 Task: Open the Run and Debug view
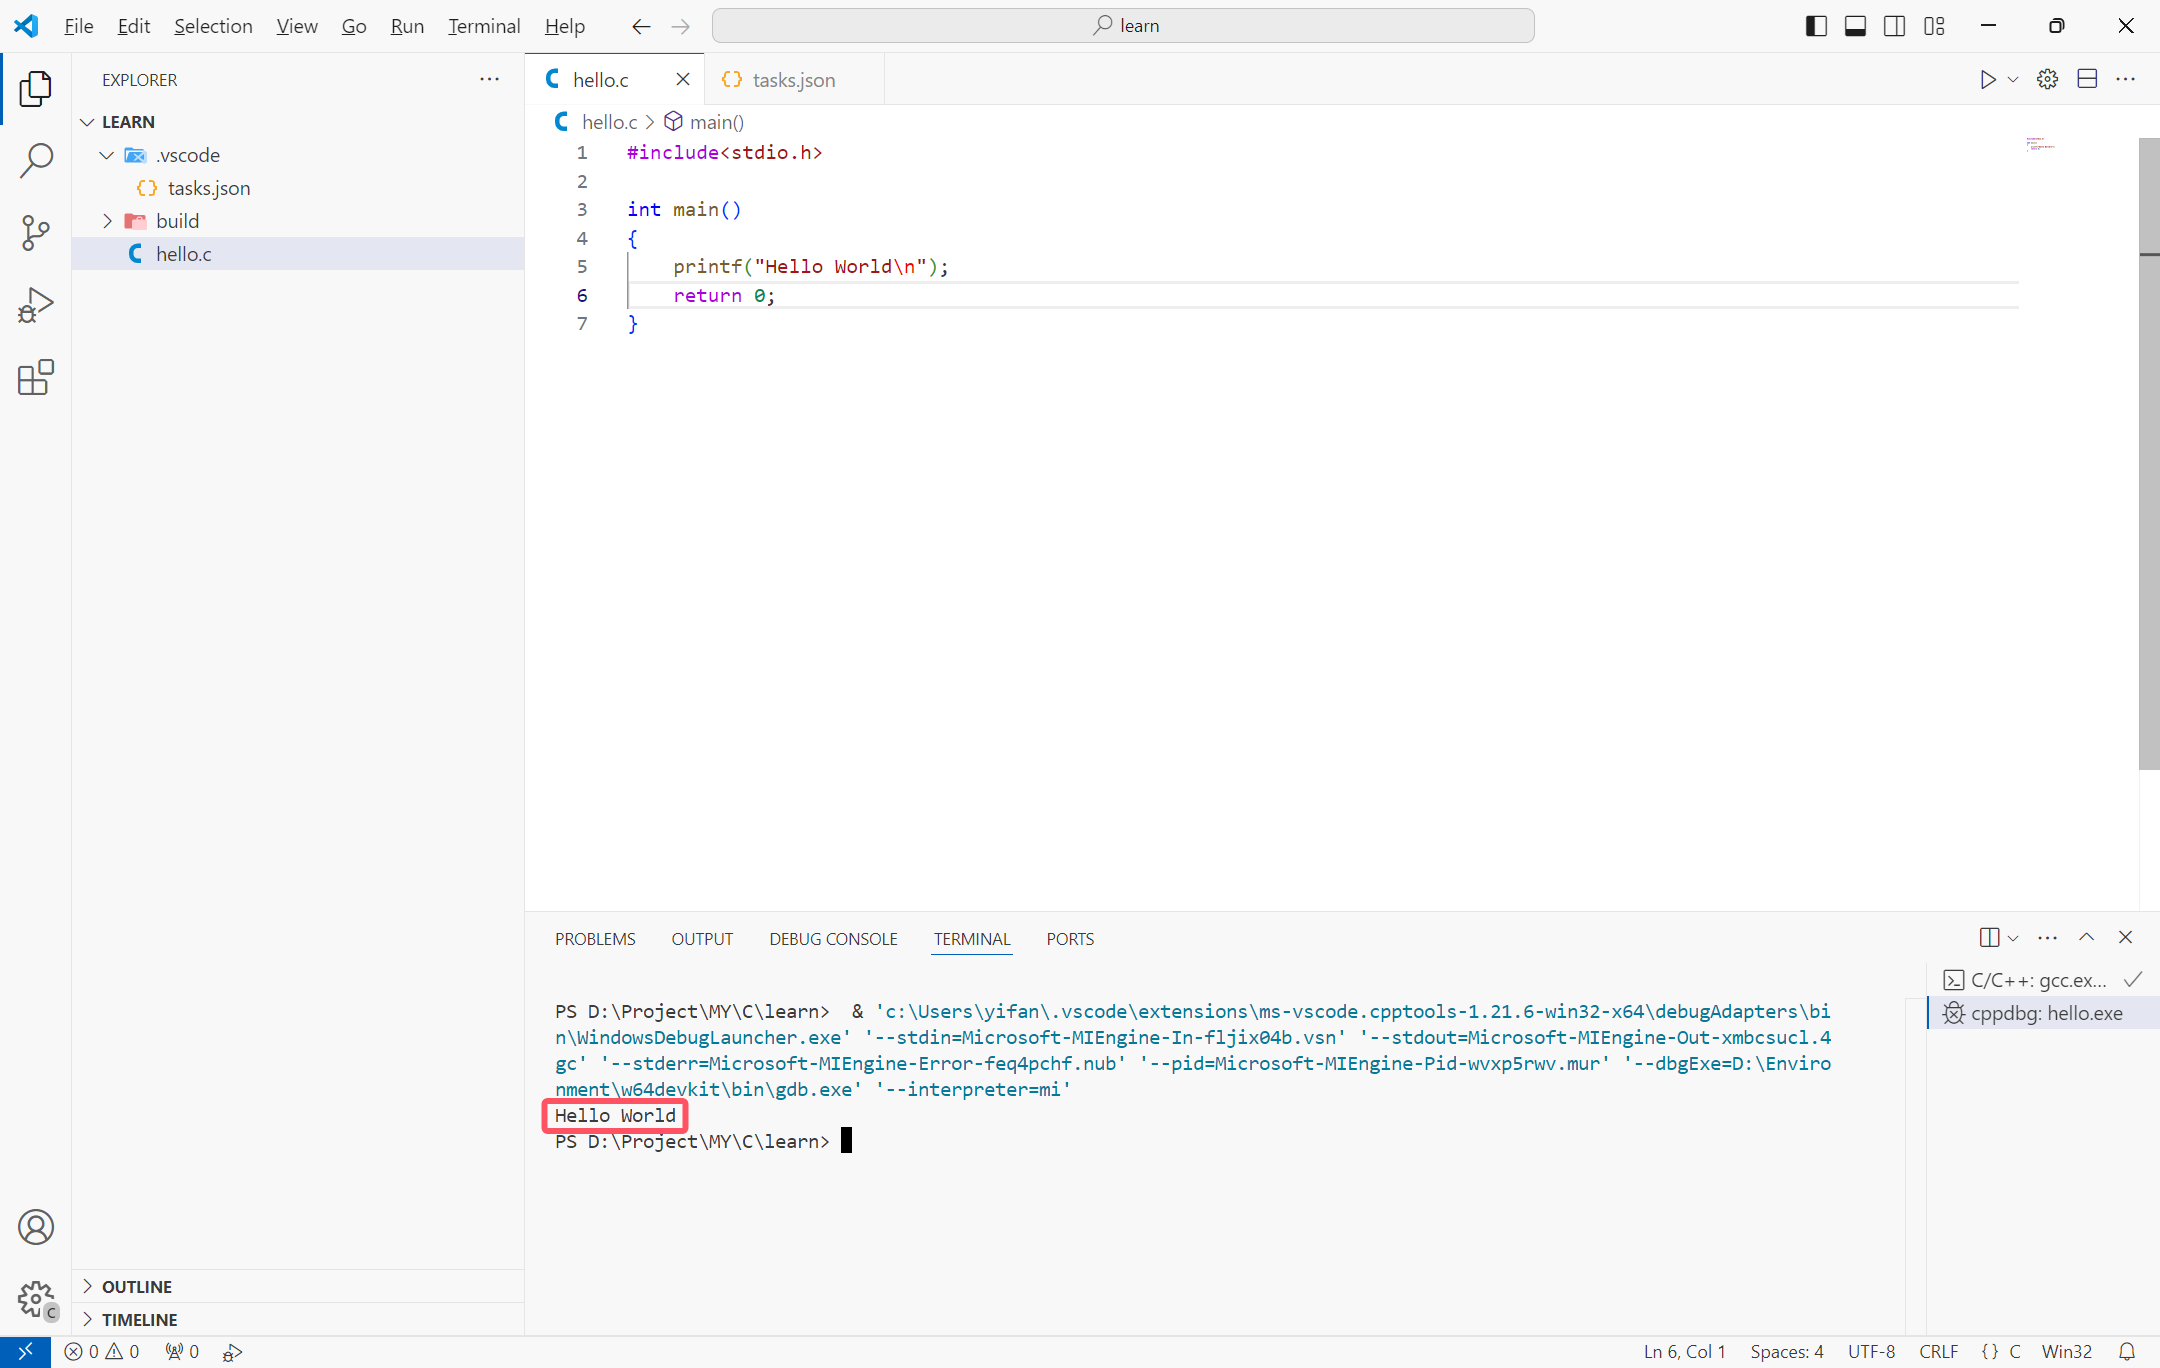point(36,304)
